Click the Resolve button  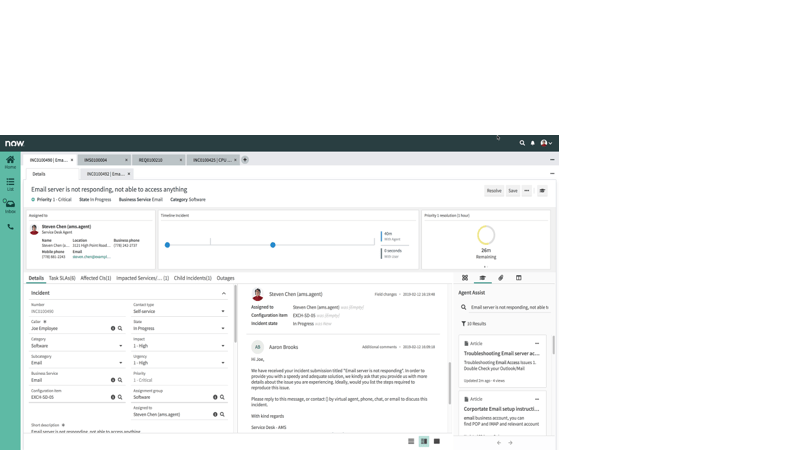[x=494, y=190]
